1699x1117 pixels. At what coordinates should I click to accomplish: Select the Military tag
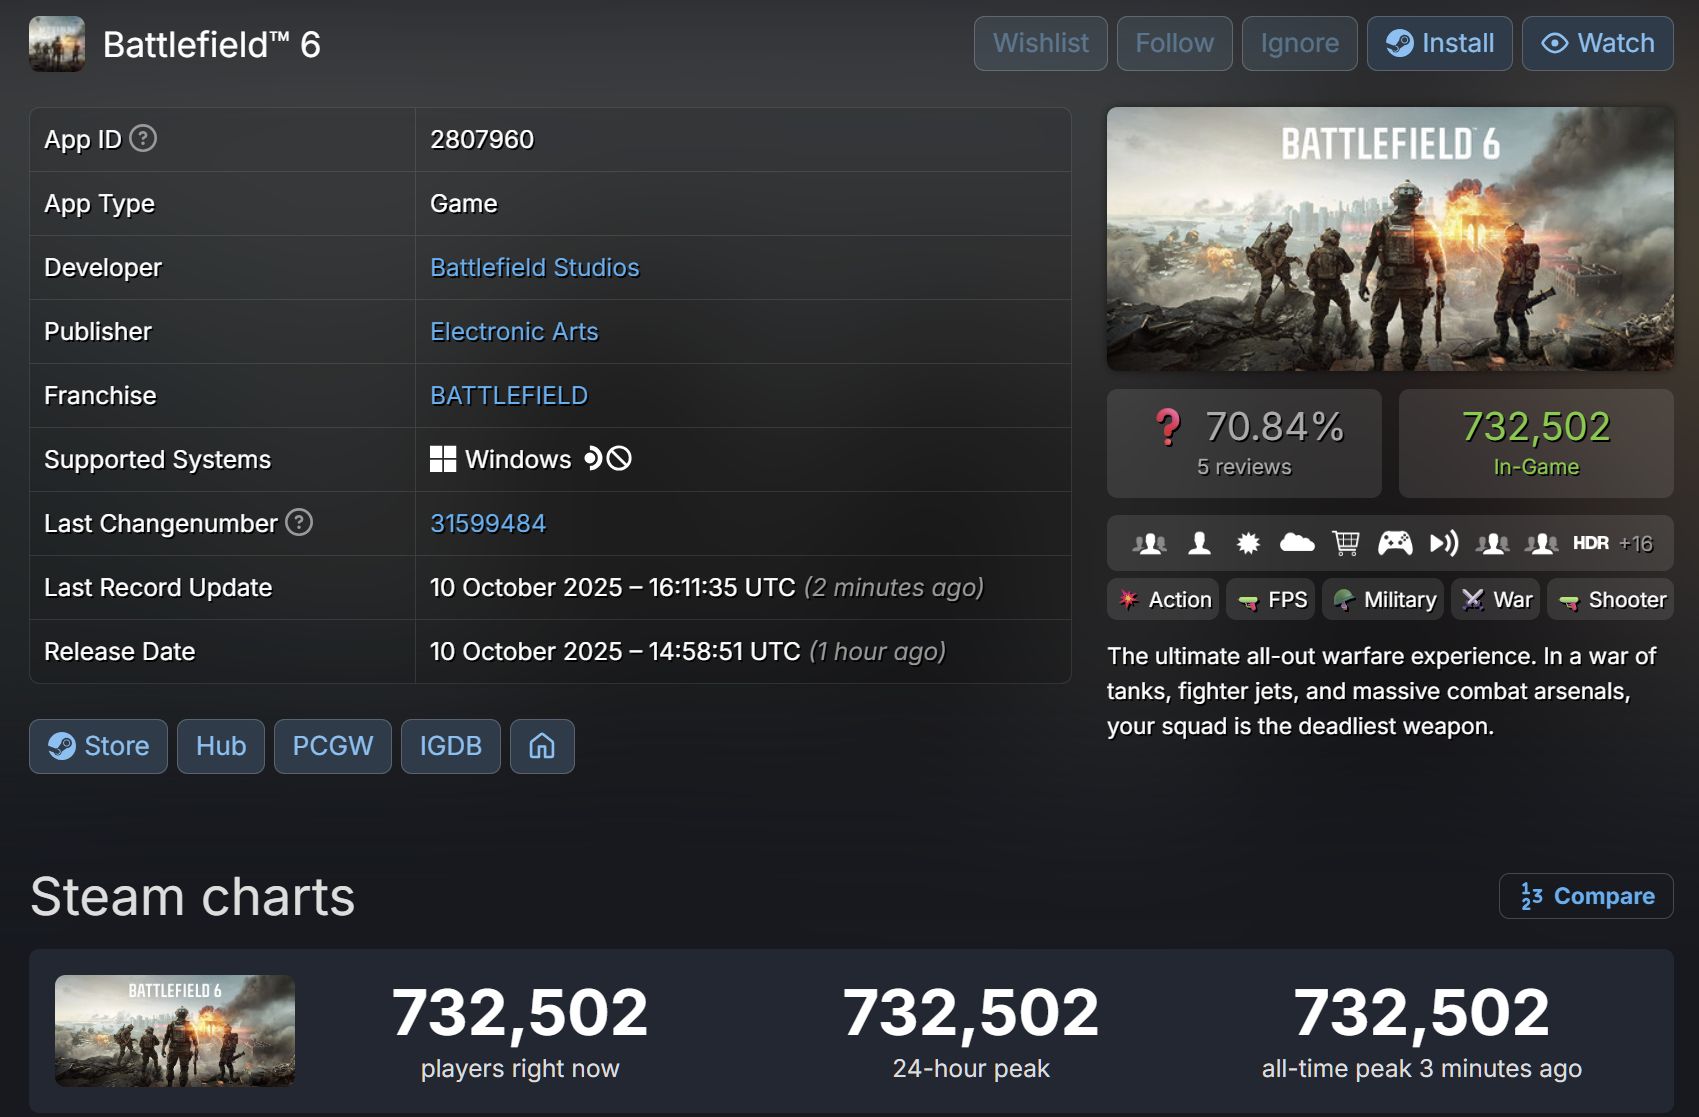tap(1383, 599)
